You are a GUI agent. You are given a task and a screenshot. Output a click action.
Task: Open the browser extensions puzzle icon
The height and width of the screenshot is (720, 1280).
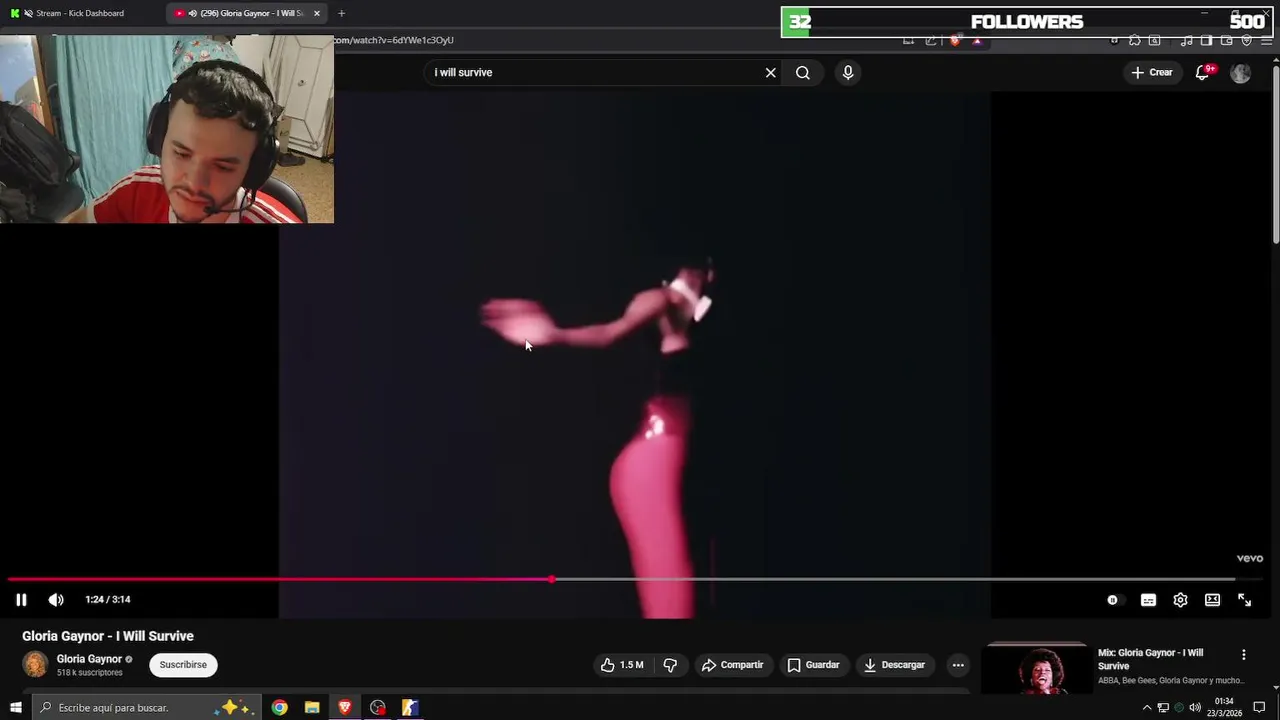1134,40
